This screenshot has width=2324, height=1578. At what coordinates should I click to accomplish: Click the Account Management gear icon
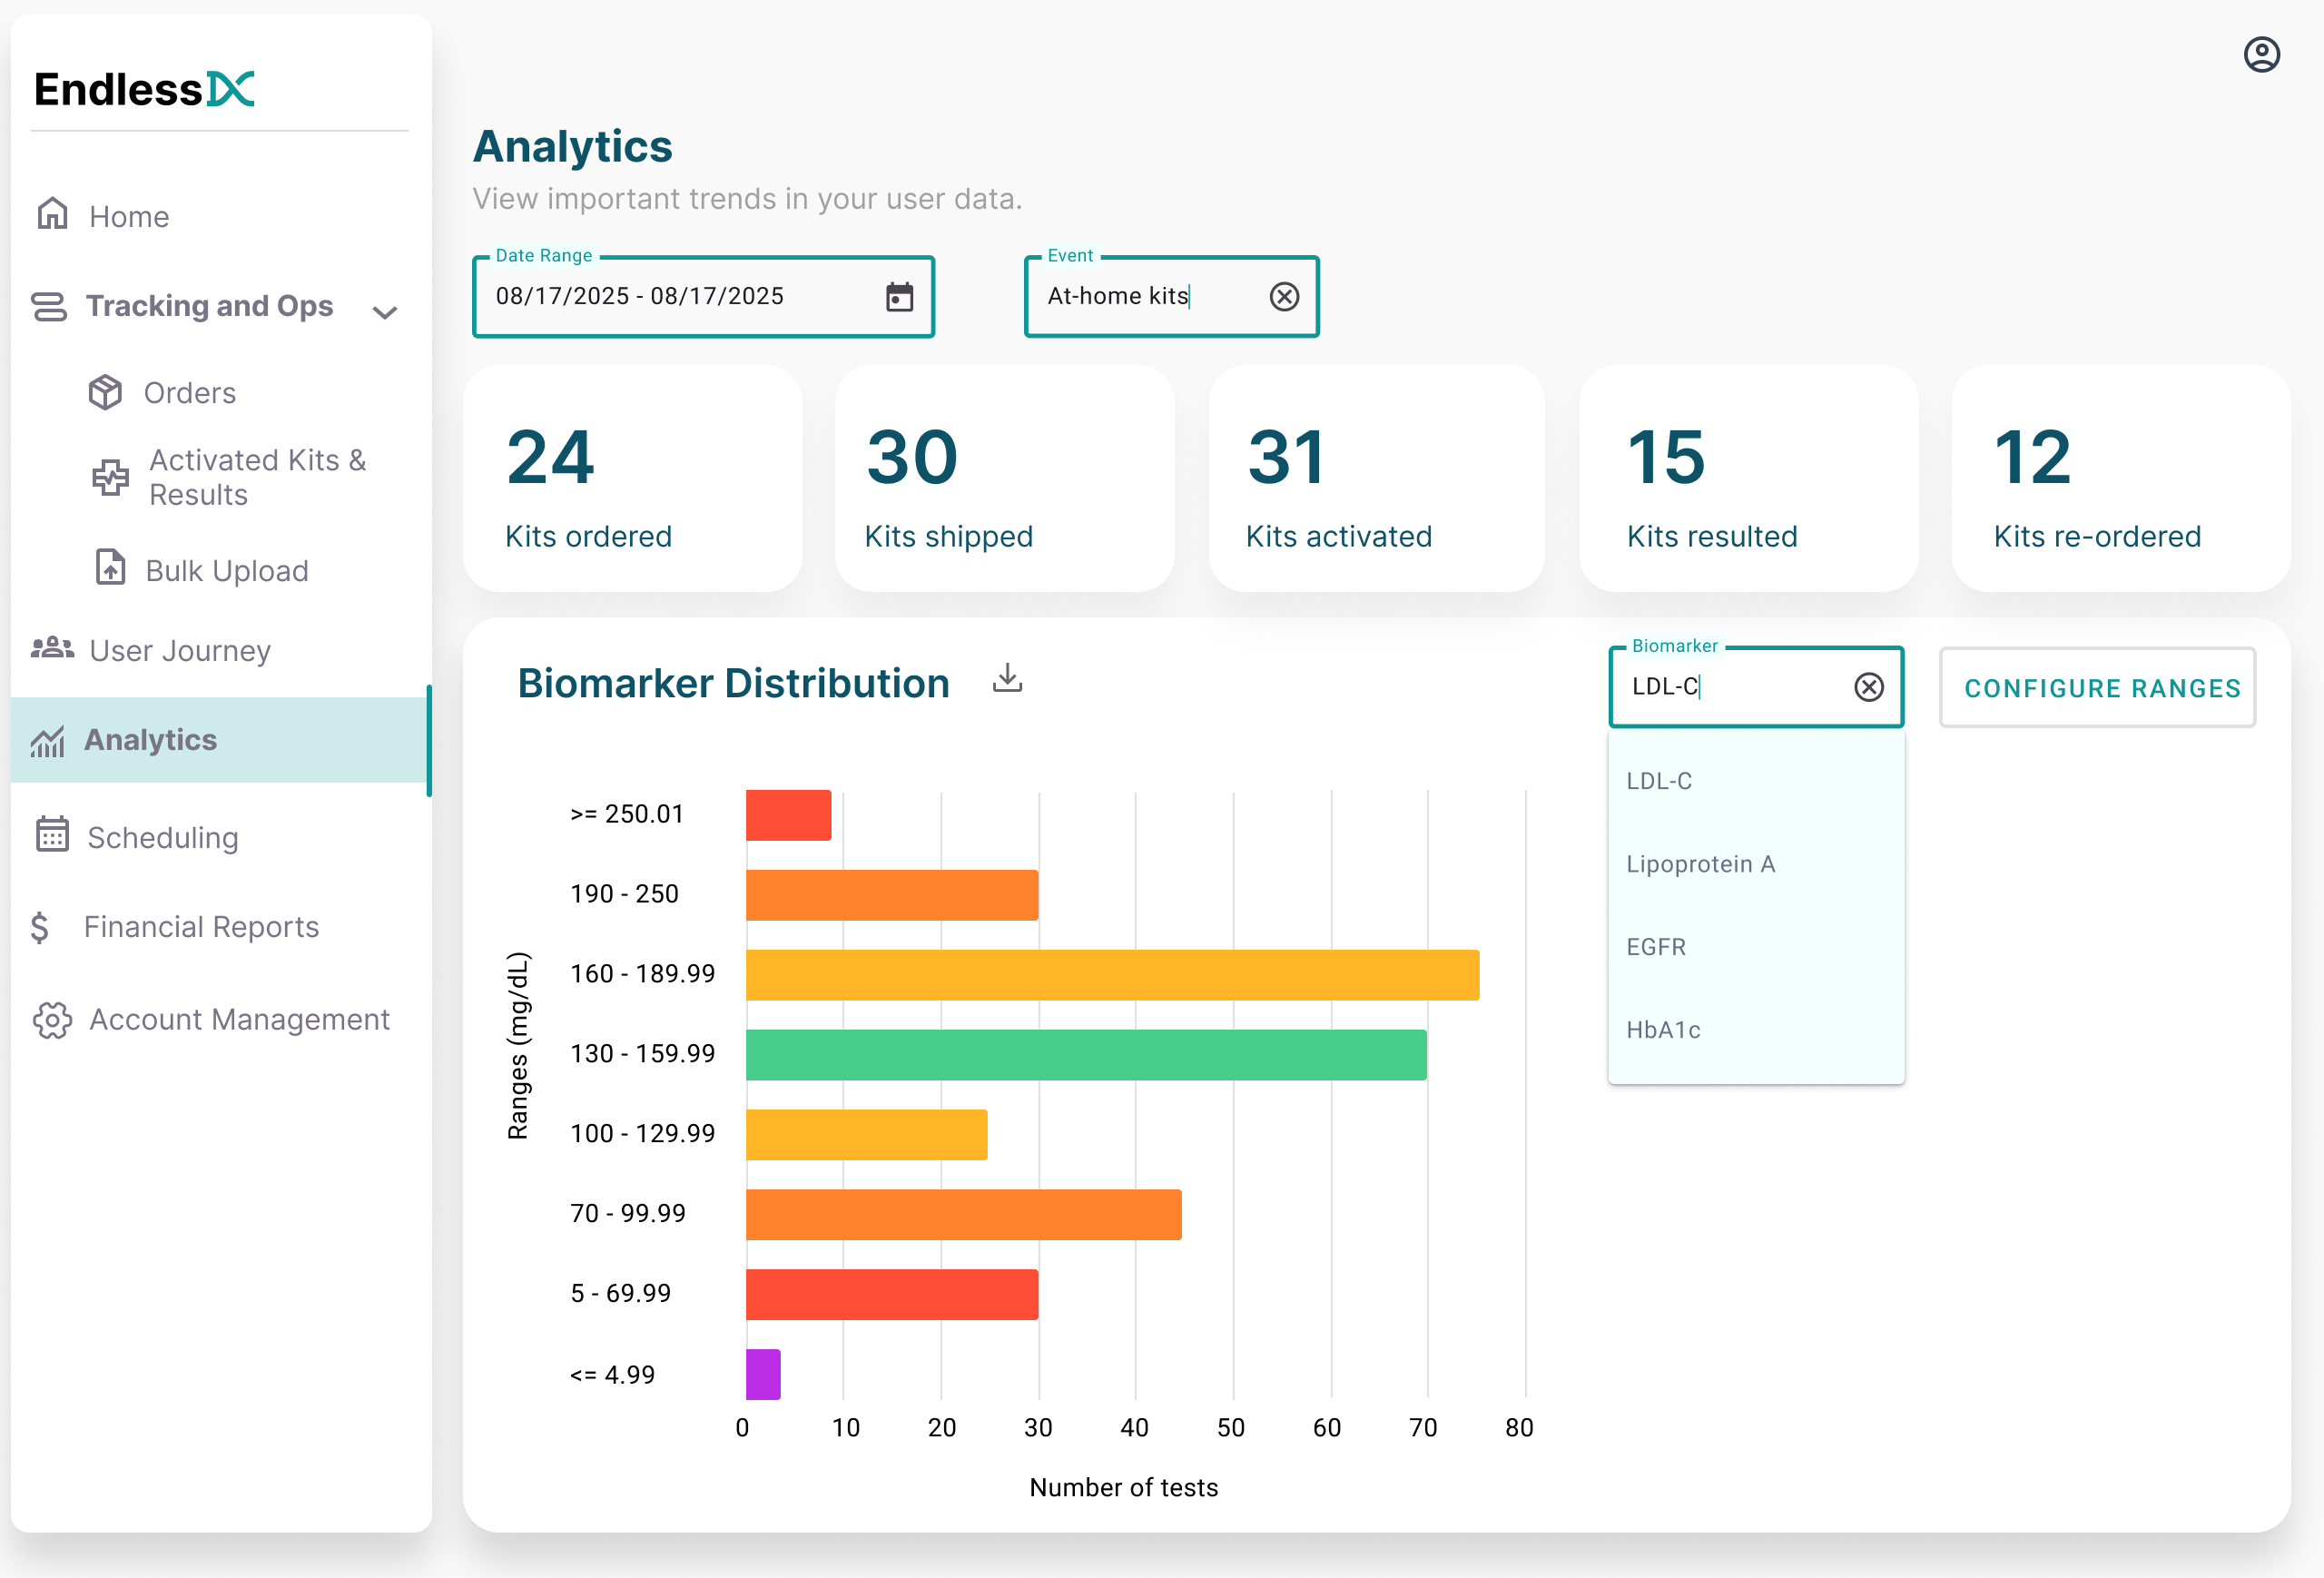click(x=52, y=1019)
